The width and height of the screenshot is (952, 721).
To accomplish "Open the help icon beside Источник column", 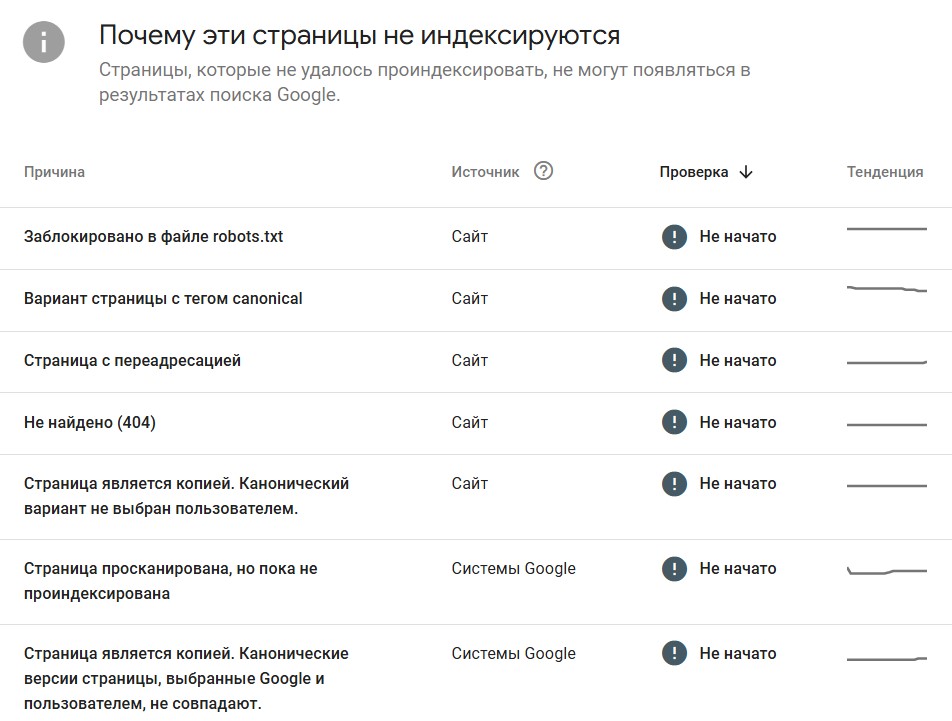I will (543, 172).
